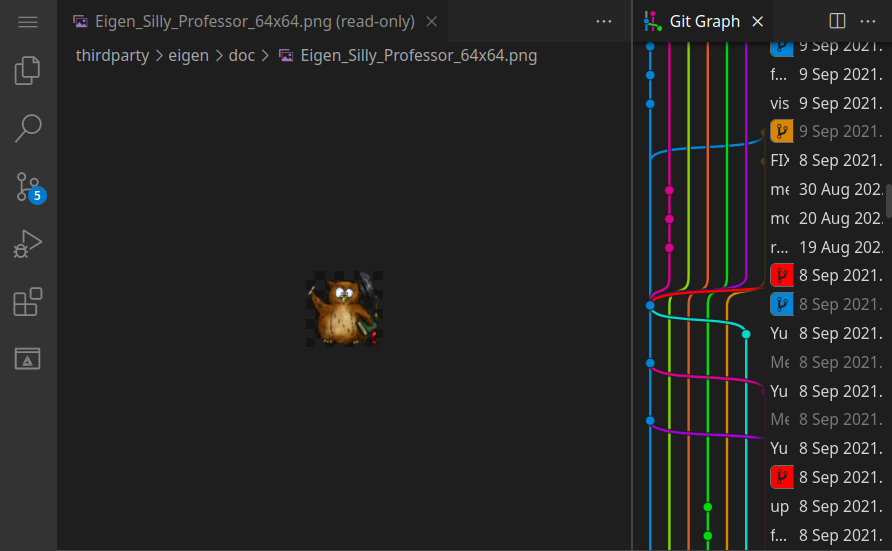This screenshot has height=551, width=892.
Task: Click the Git Graph vertical scrollbar
Action: 889,200
